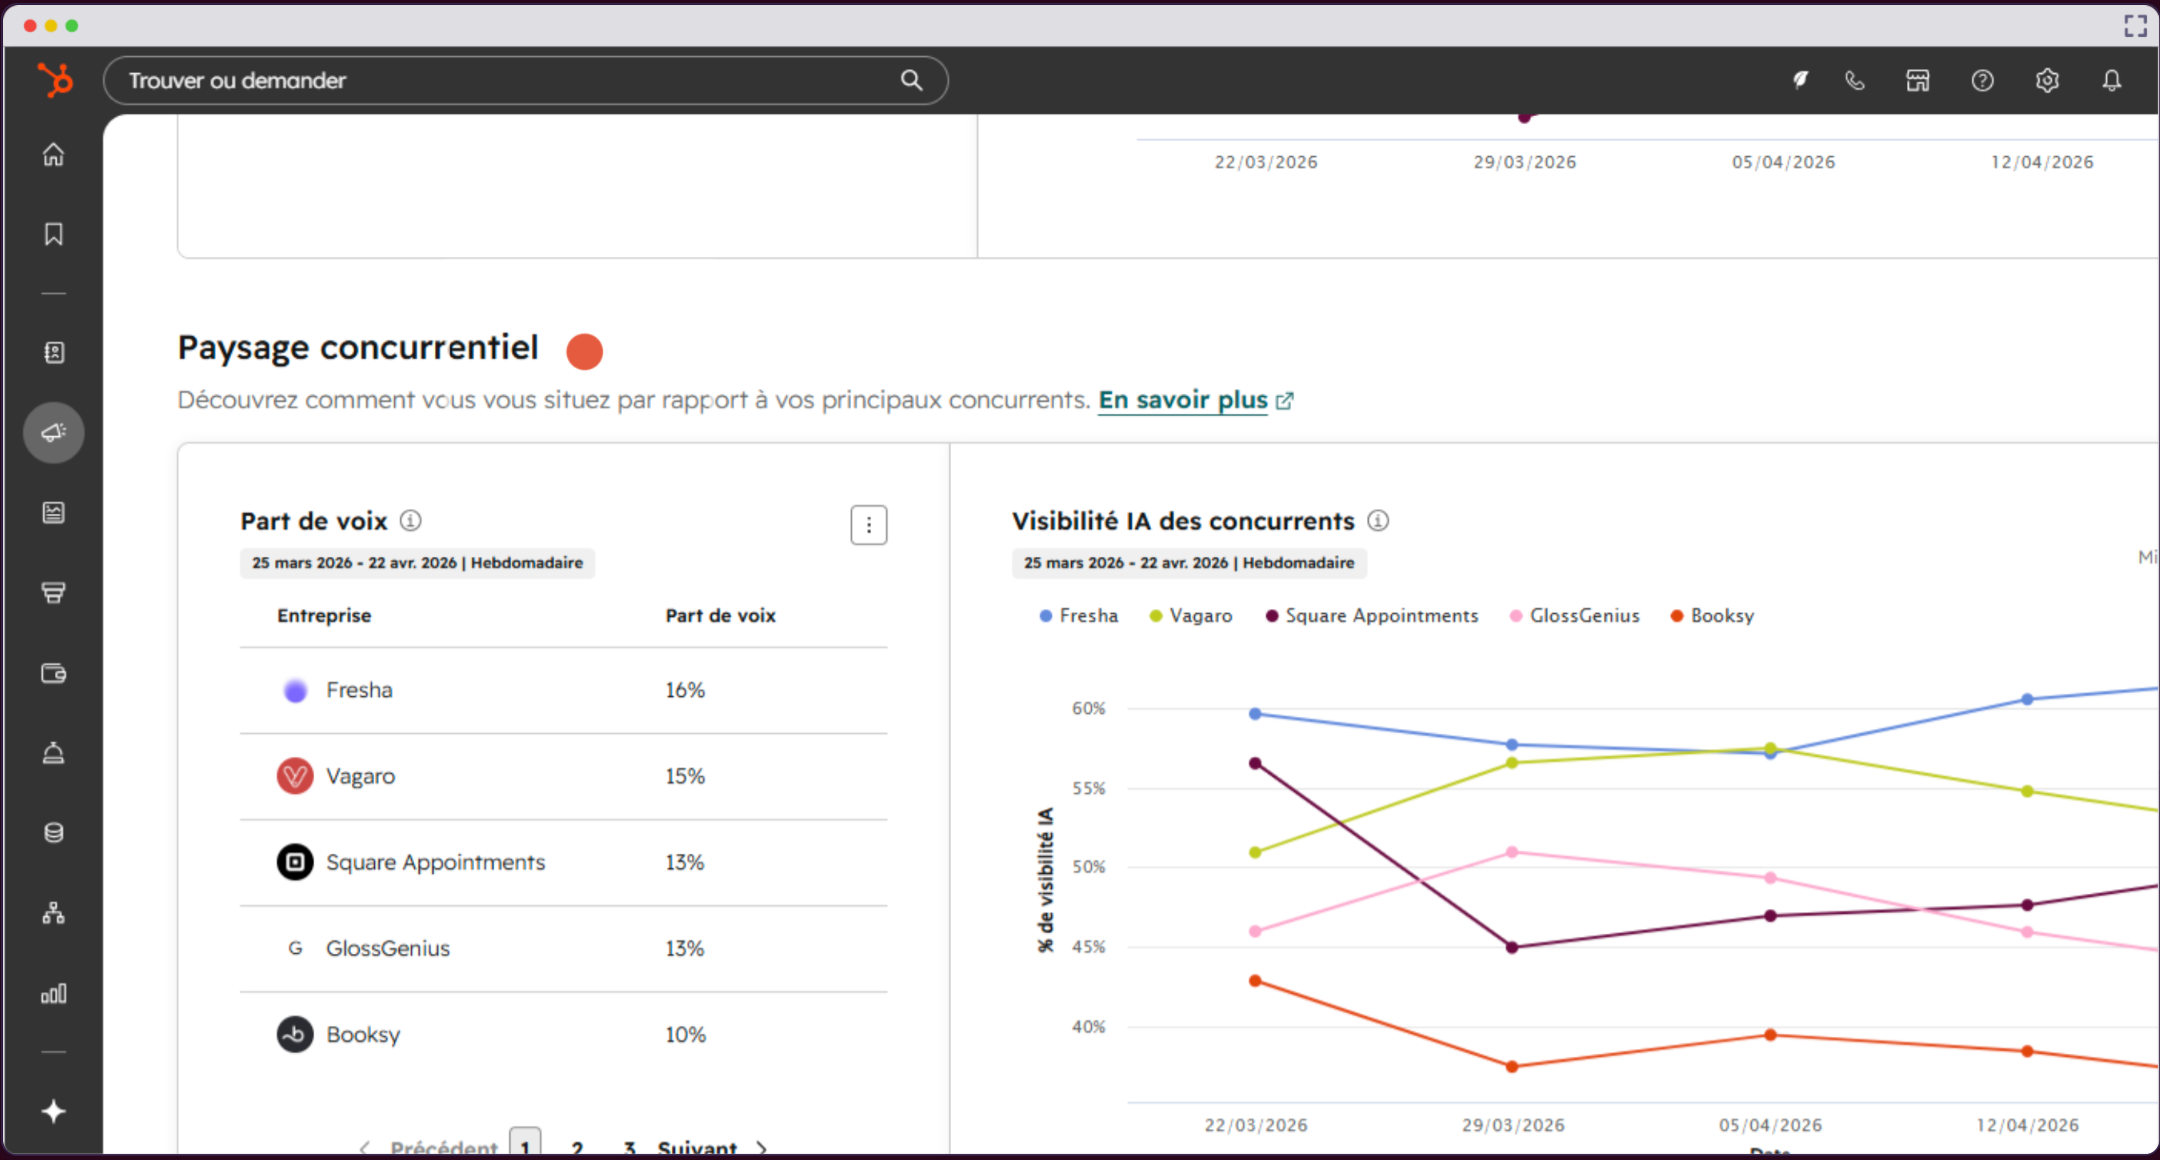The image size is (2160, 1160).
Task: Click the Booksy 10% value
Action: click(686, 1034)
